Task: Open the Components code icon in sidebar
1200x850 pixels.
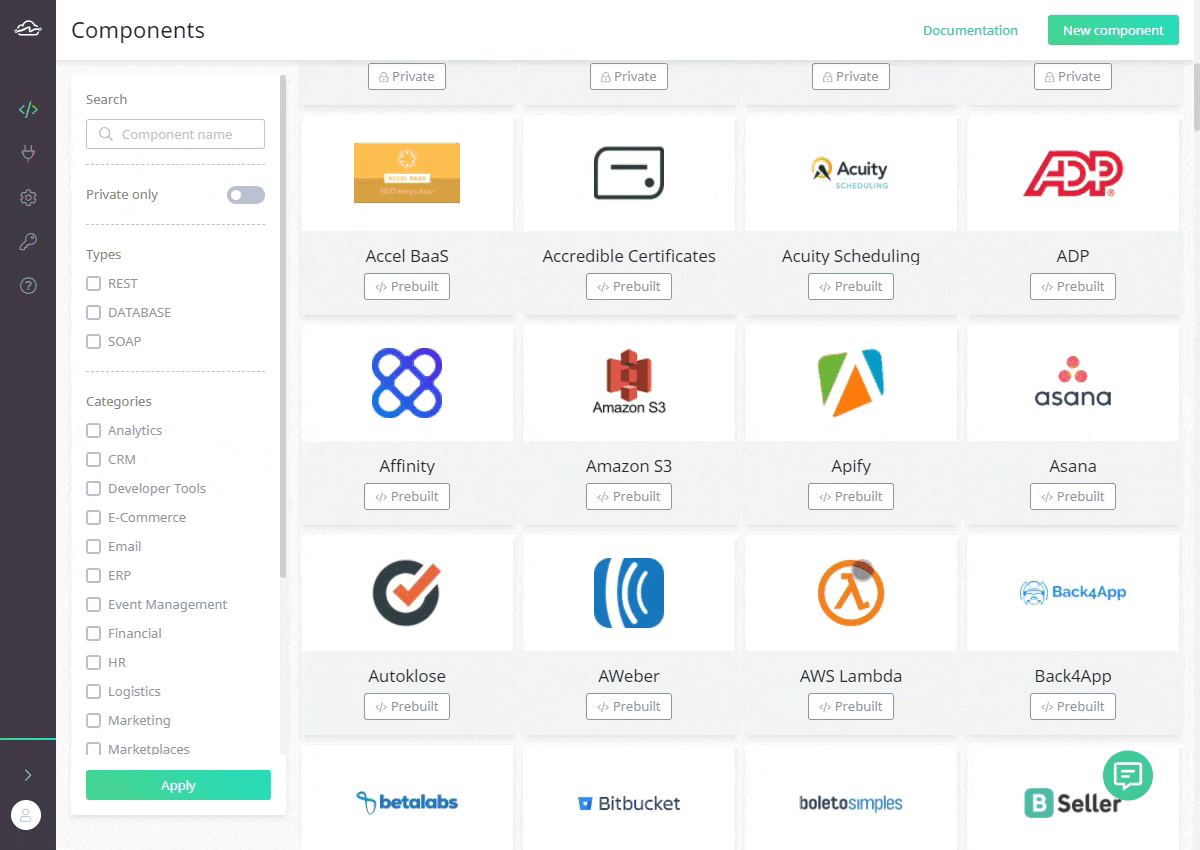Action: click(28, 109)
